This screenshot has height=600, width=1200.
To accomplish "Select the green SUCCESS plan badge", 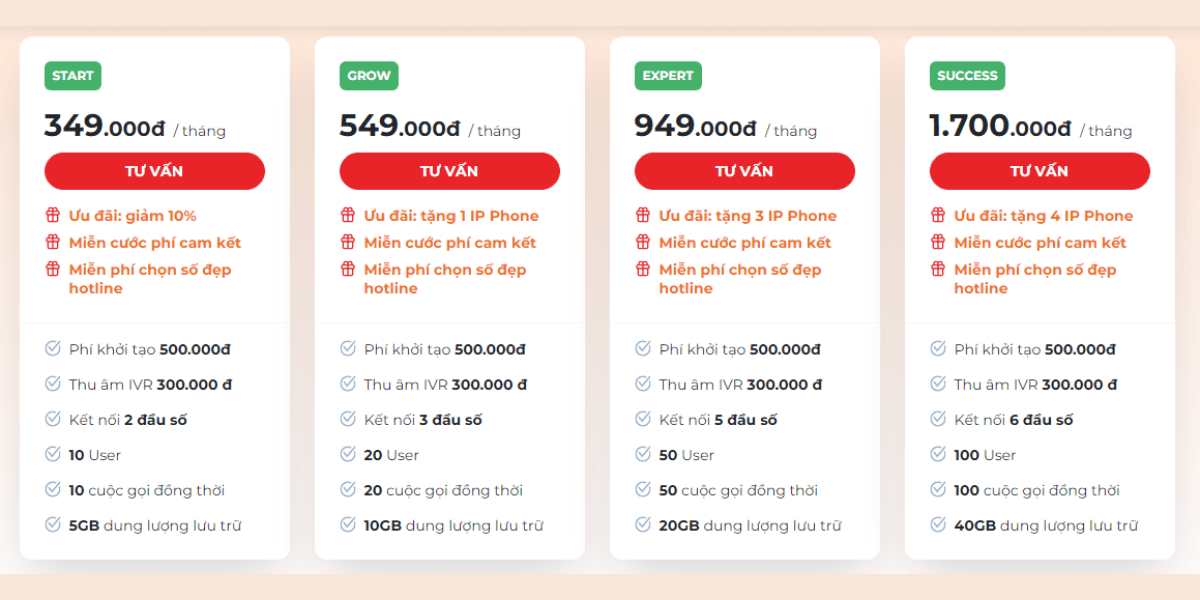I will pyautogui.click(x=967, y=76).
